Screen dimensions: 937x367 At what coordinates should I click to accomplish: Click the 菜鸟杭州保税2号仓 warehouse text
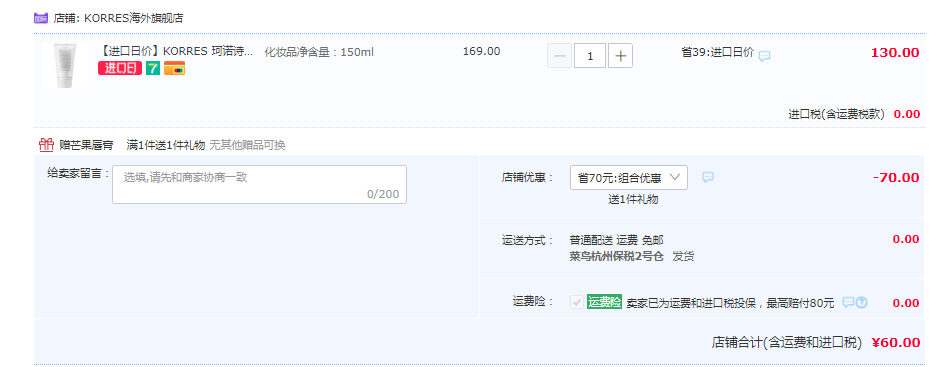[617, 256]
